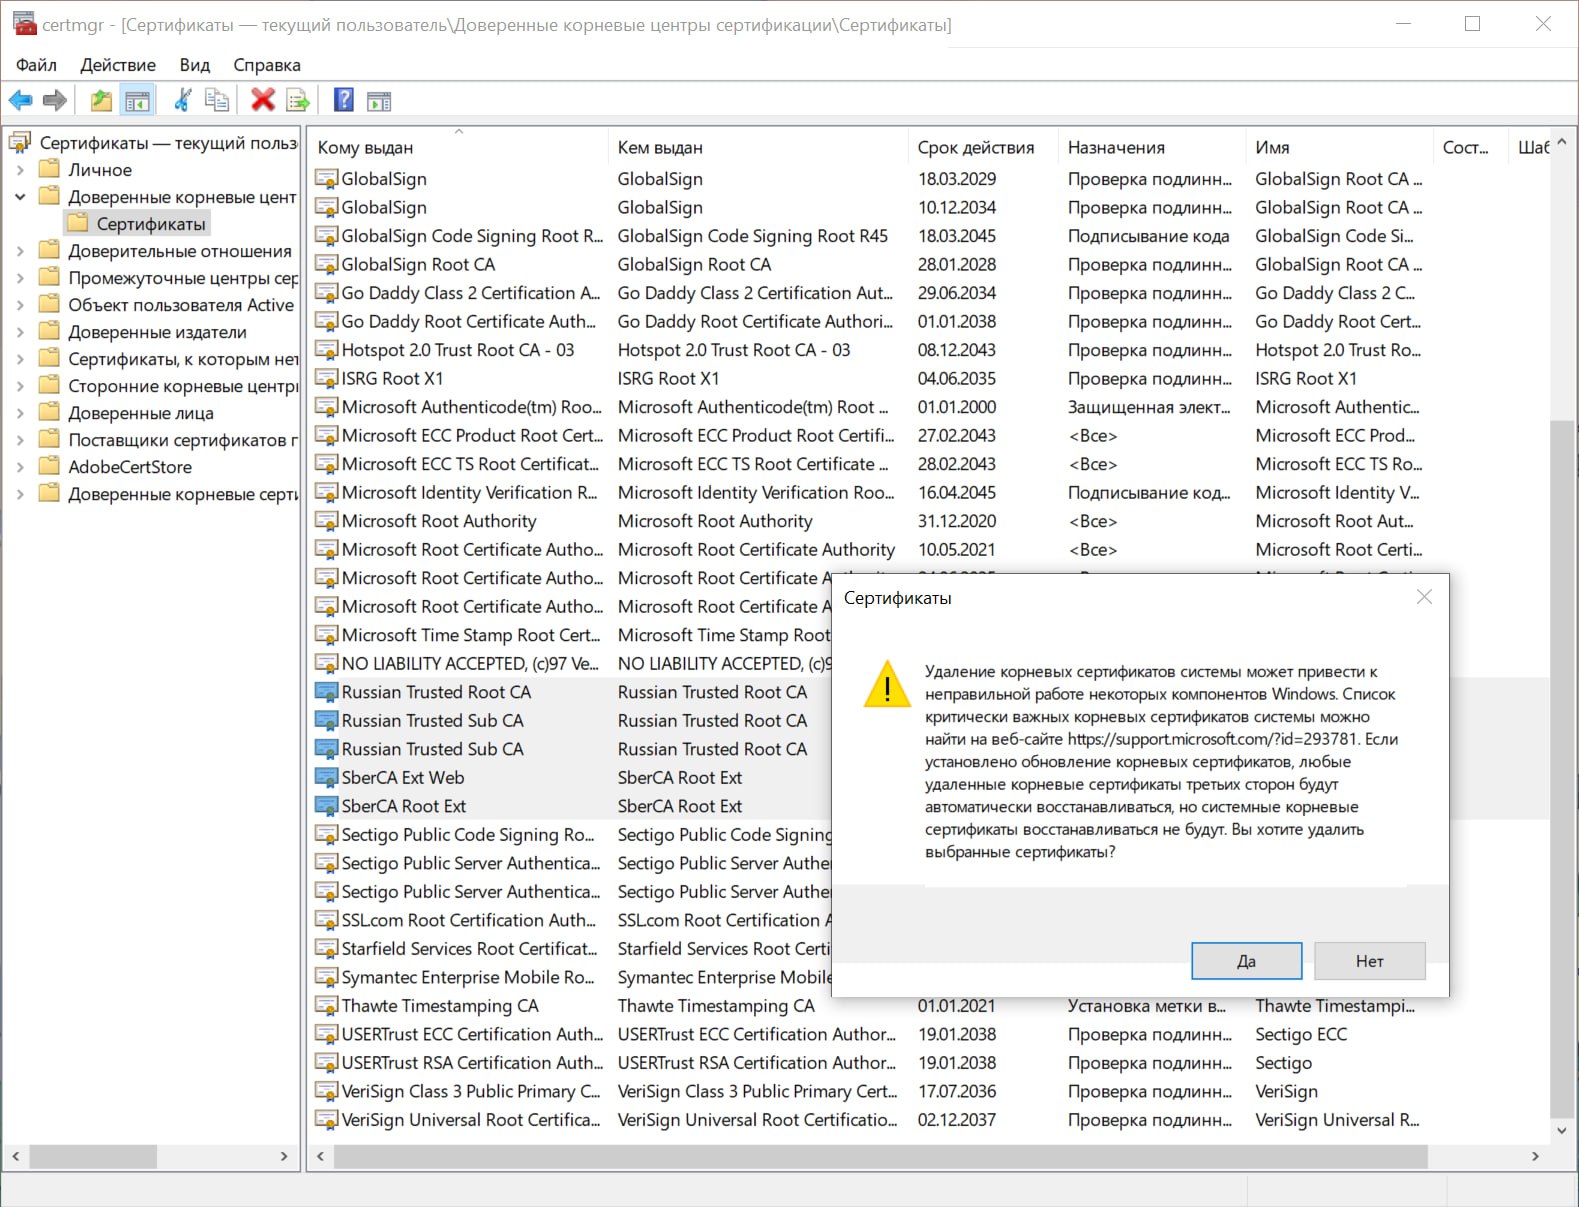The height and width of the screenshot is (1207, 1579).
Task: Click the certificate icon of VeriSign Universal Root
Action: pyautogui.click(x=326, y=1120)
